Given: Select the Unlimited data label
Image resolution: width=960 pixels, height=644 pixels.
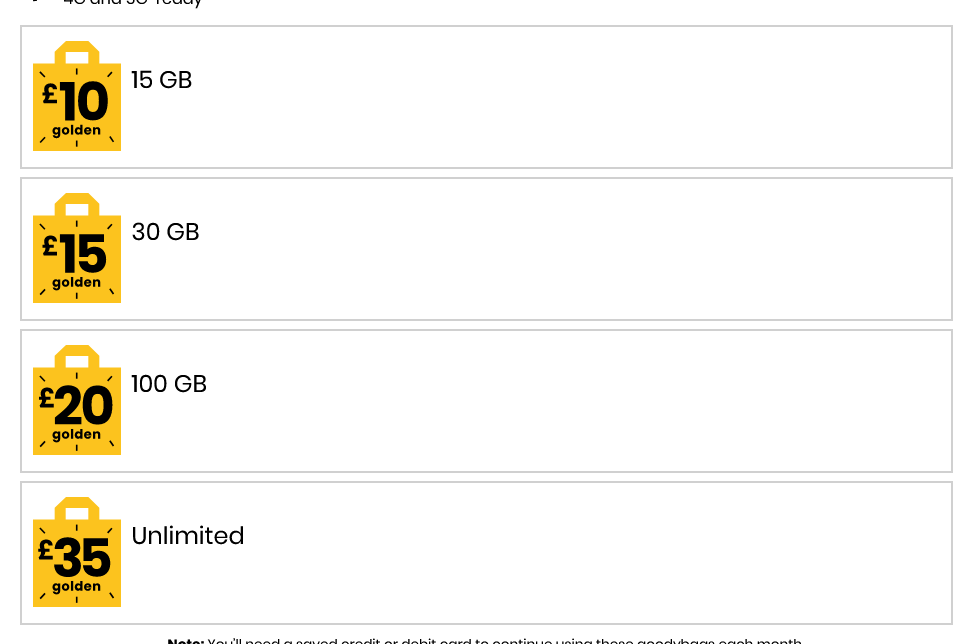Looking at the screenshot, I should (187, 536).
